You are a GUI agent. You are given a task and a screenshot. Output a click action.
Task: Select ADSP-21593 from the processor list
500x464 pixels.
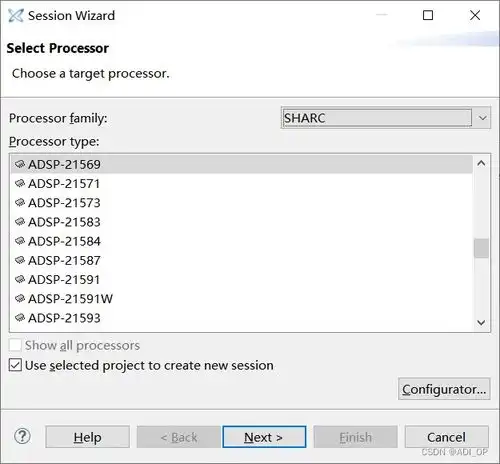click(241, 318)
